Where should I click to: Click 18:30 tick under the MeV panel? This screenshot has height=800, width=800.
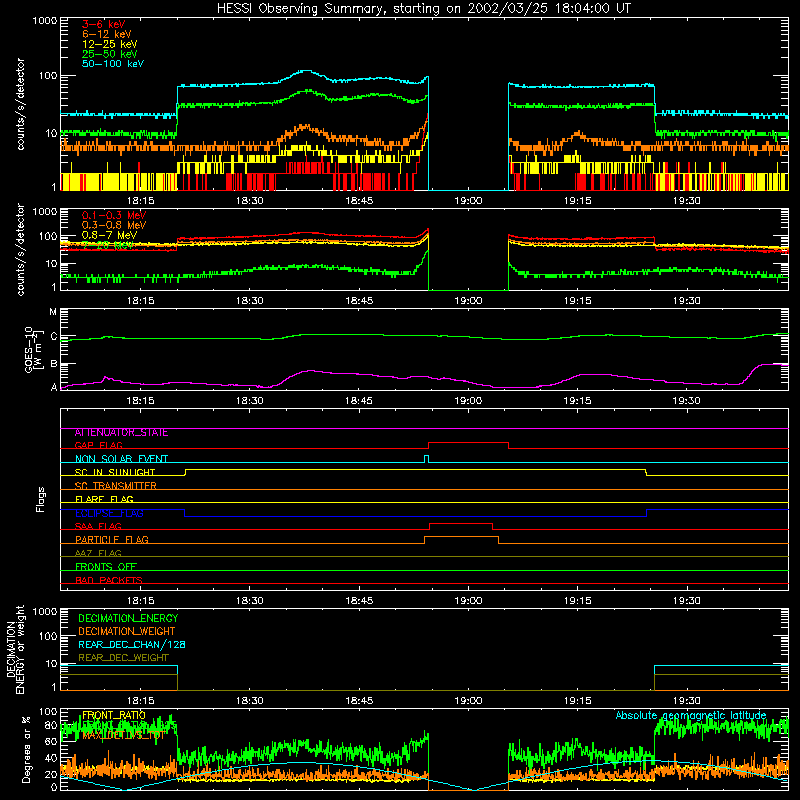tap(249, 301)
